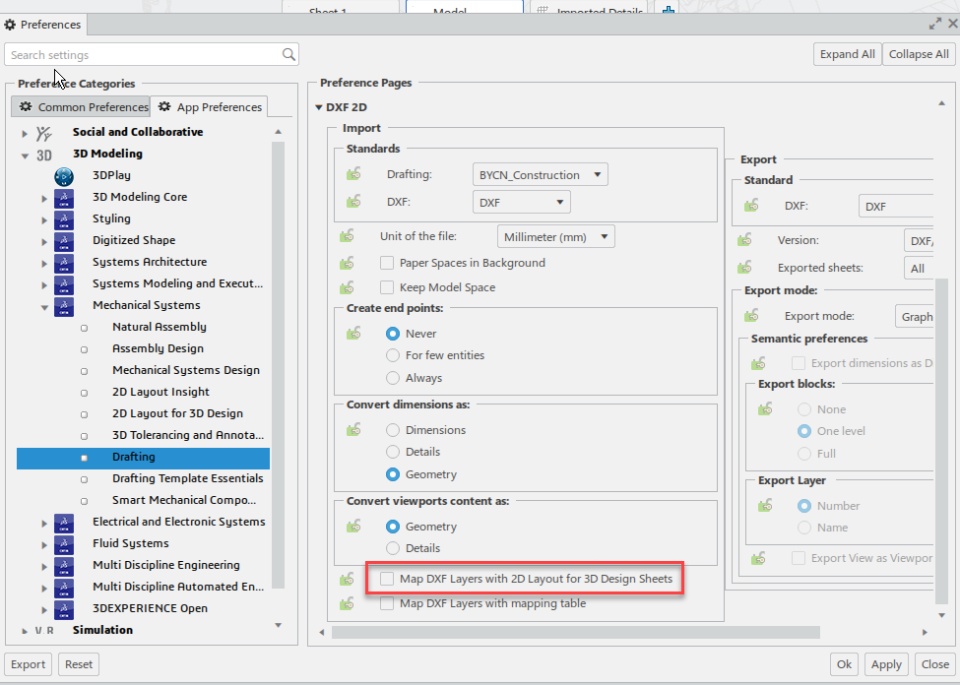Click the Fluid Systems icon
The height and width of the screenshot is (685, 960).
[64, 544]
